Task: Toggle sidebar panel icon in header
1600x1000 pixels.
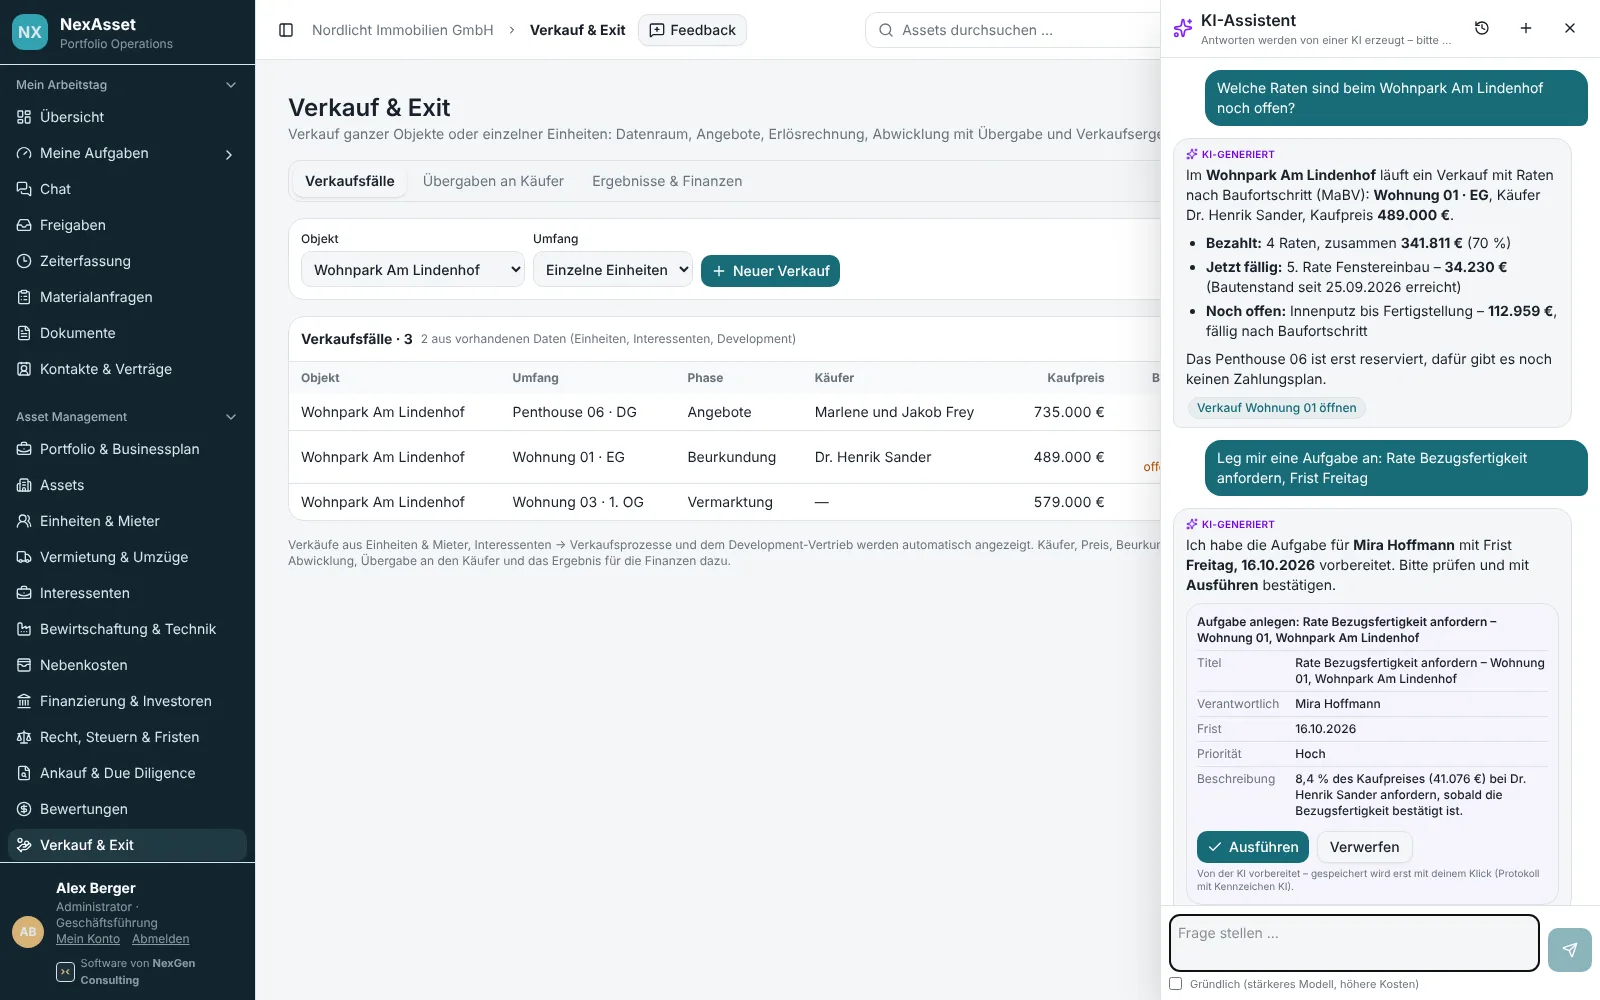Action: tap(286, 30)
